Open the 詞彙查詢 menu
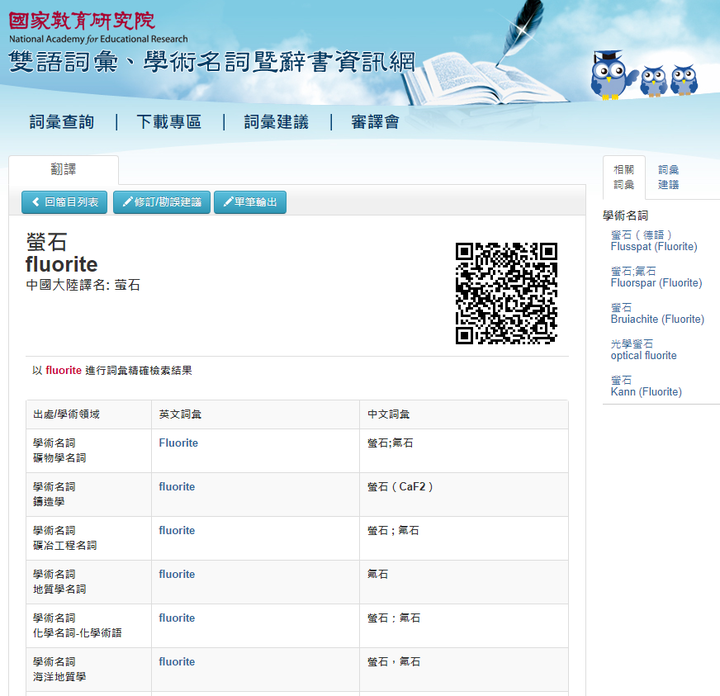Screen dimensions: 720x696 [x=62, y=122]
